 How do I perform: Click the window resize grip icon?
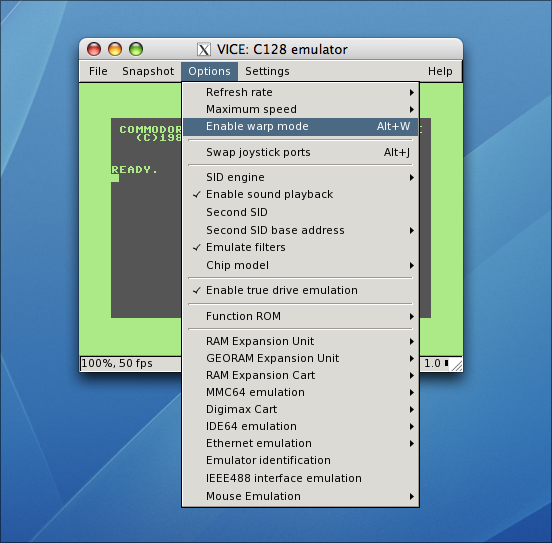tap(457, 365)
